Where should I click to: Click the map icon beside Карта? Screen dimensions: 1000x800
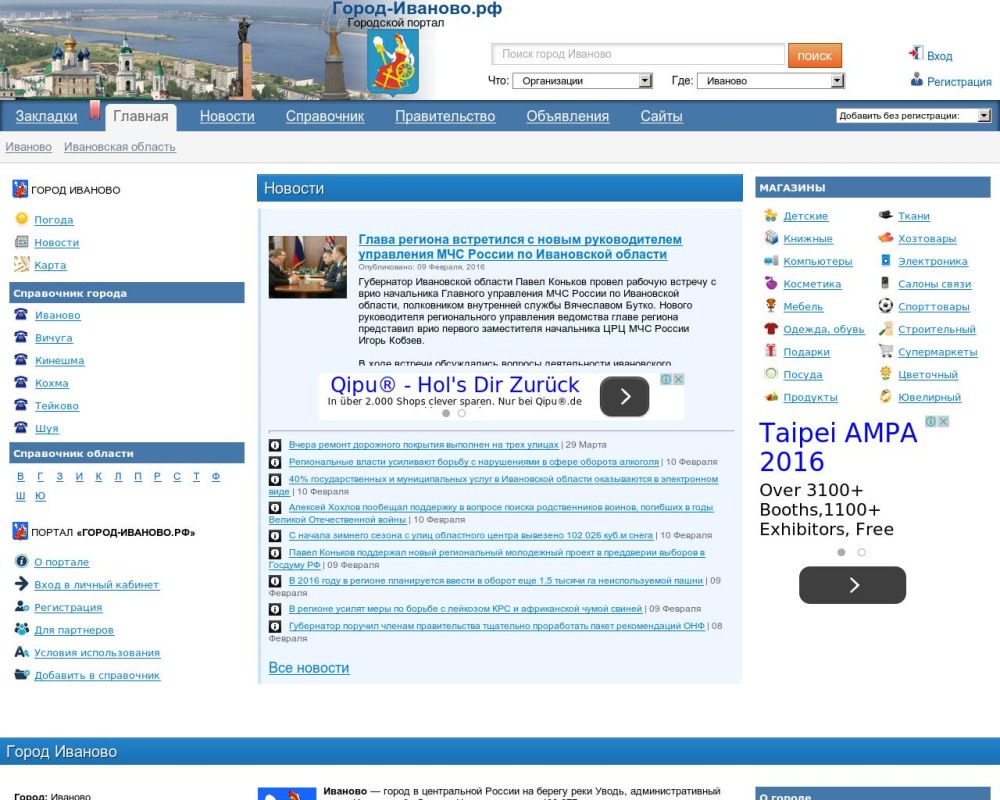pyautogui.click(x=21, y=265)
